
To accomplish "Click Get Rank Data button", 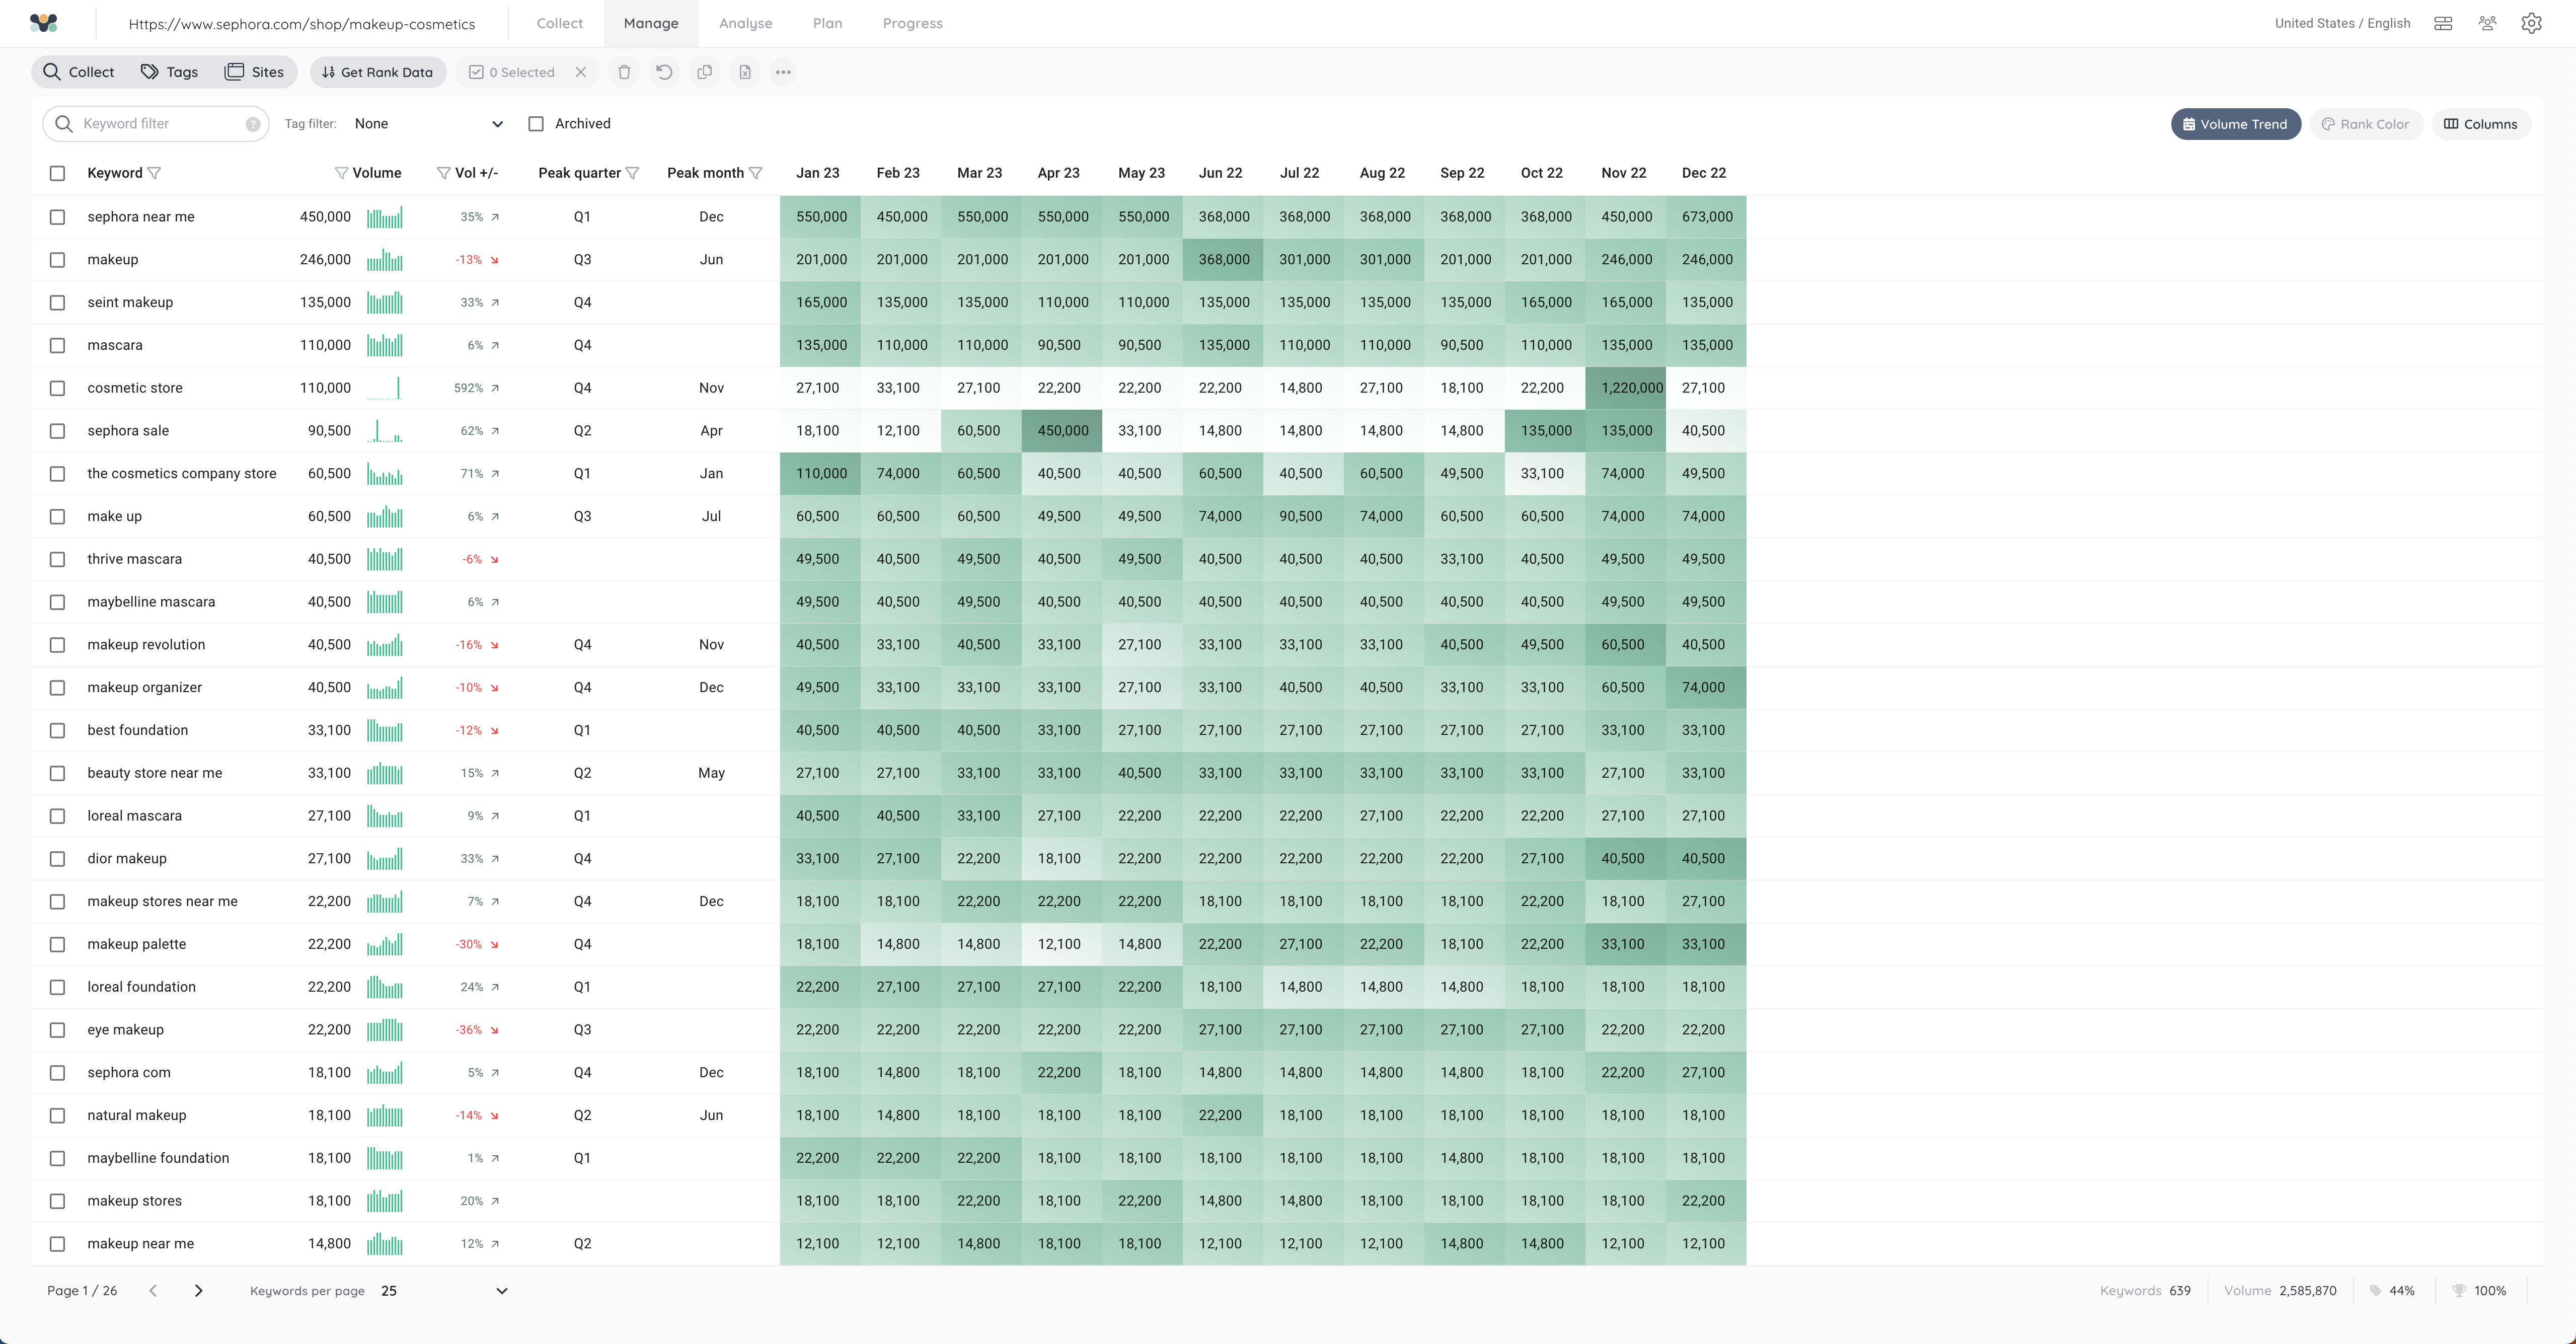I will (378, 72).
